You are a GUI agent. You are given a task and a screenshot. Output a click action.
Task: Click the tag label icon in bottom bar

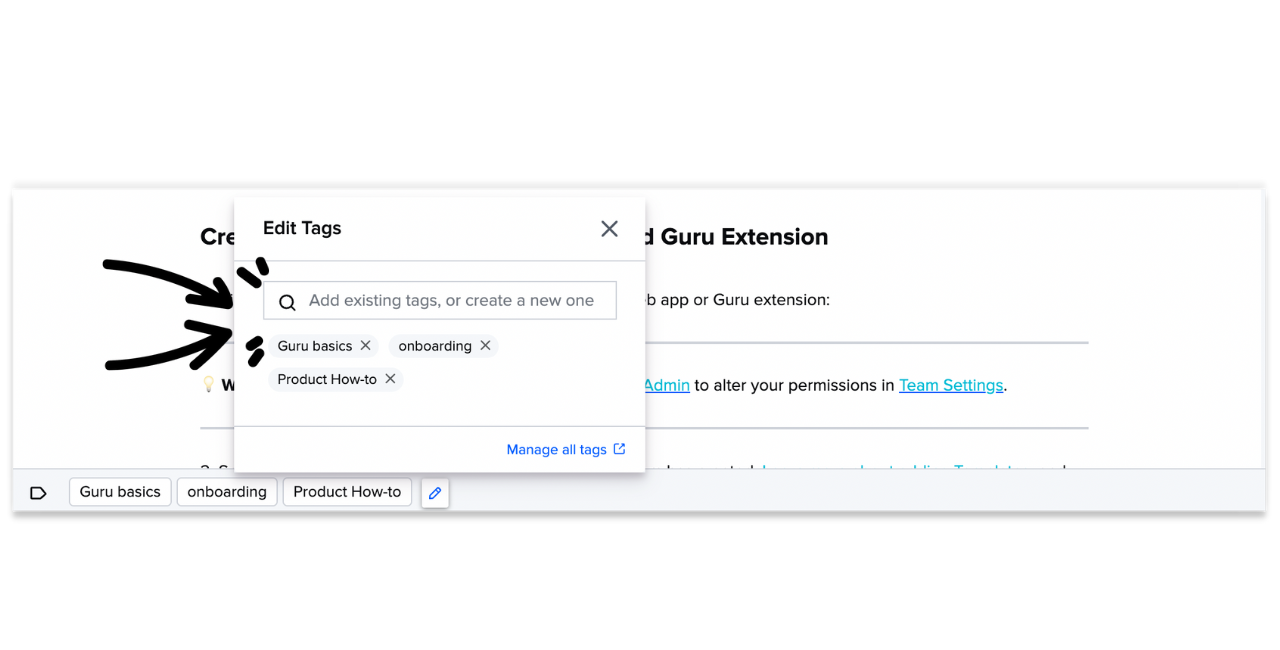tap(38, 493)
